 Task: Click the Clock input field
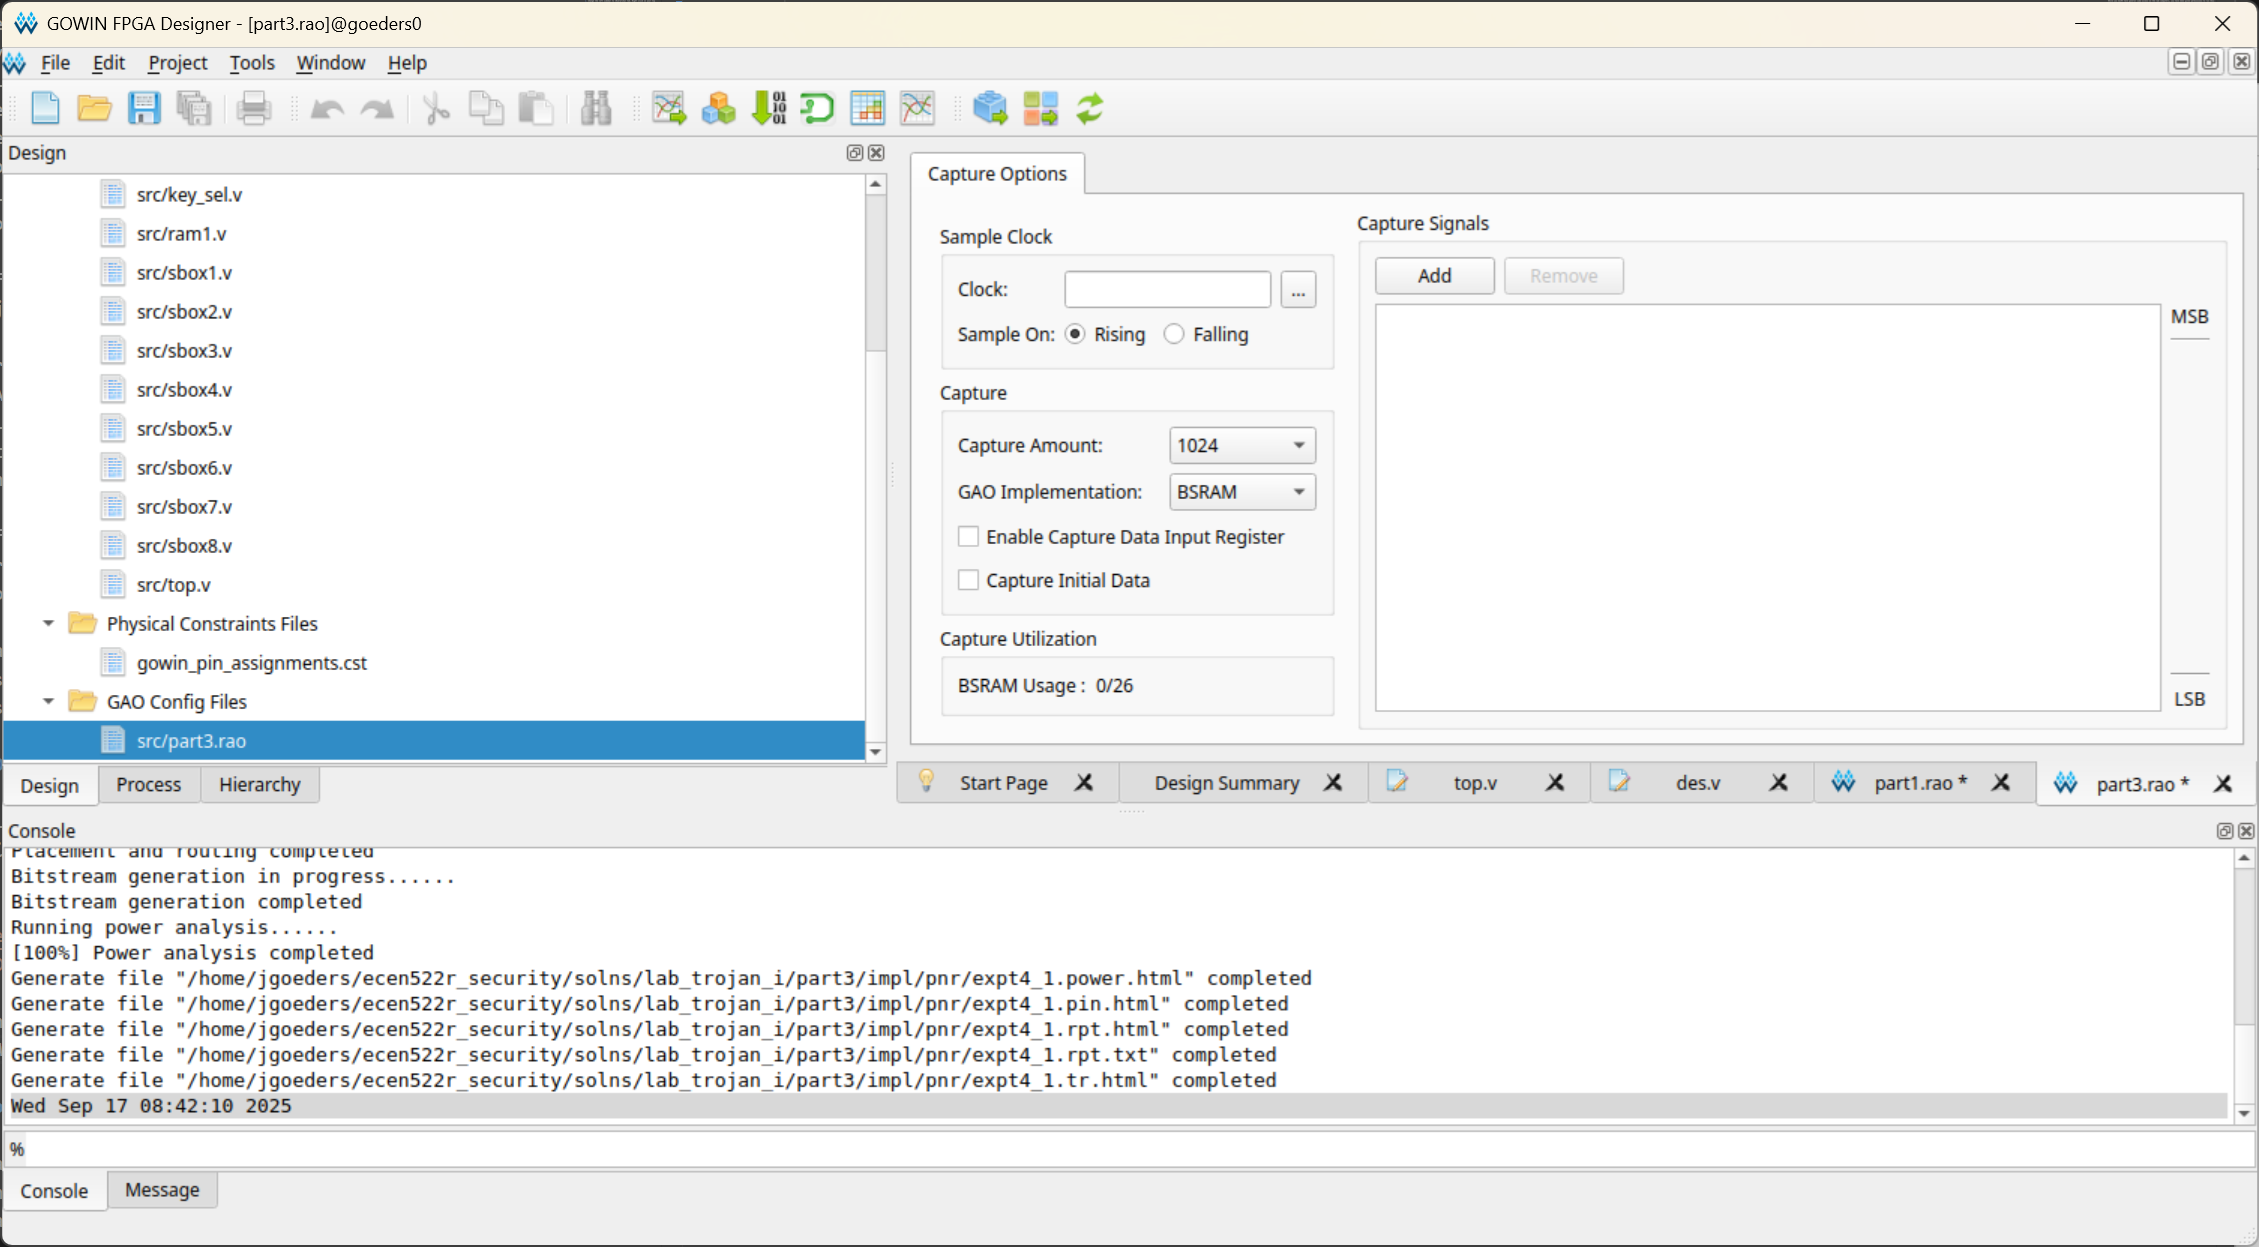1167,290
